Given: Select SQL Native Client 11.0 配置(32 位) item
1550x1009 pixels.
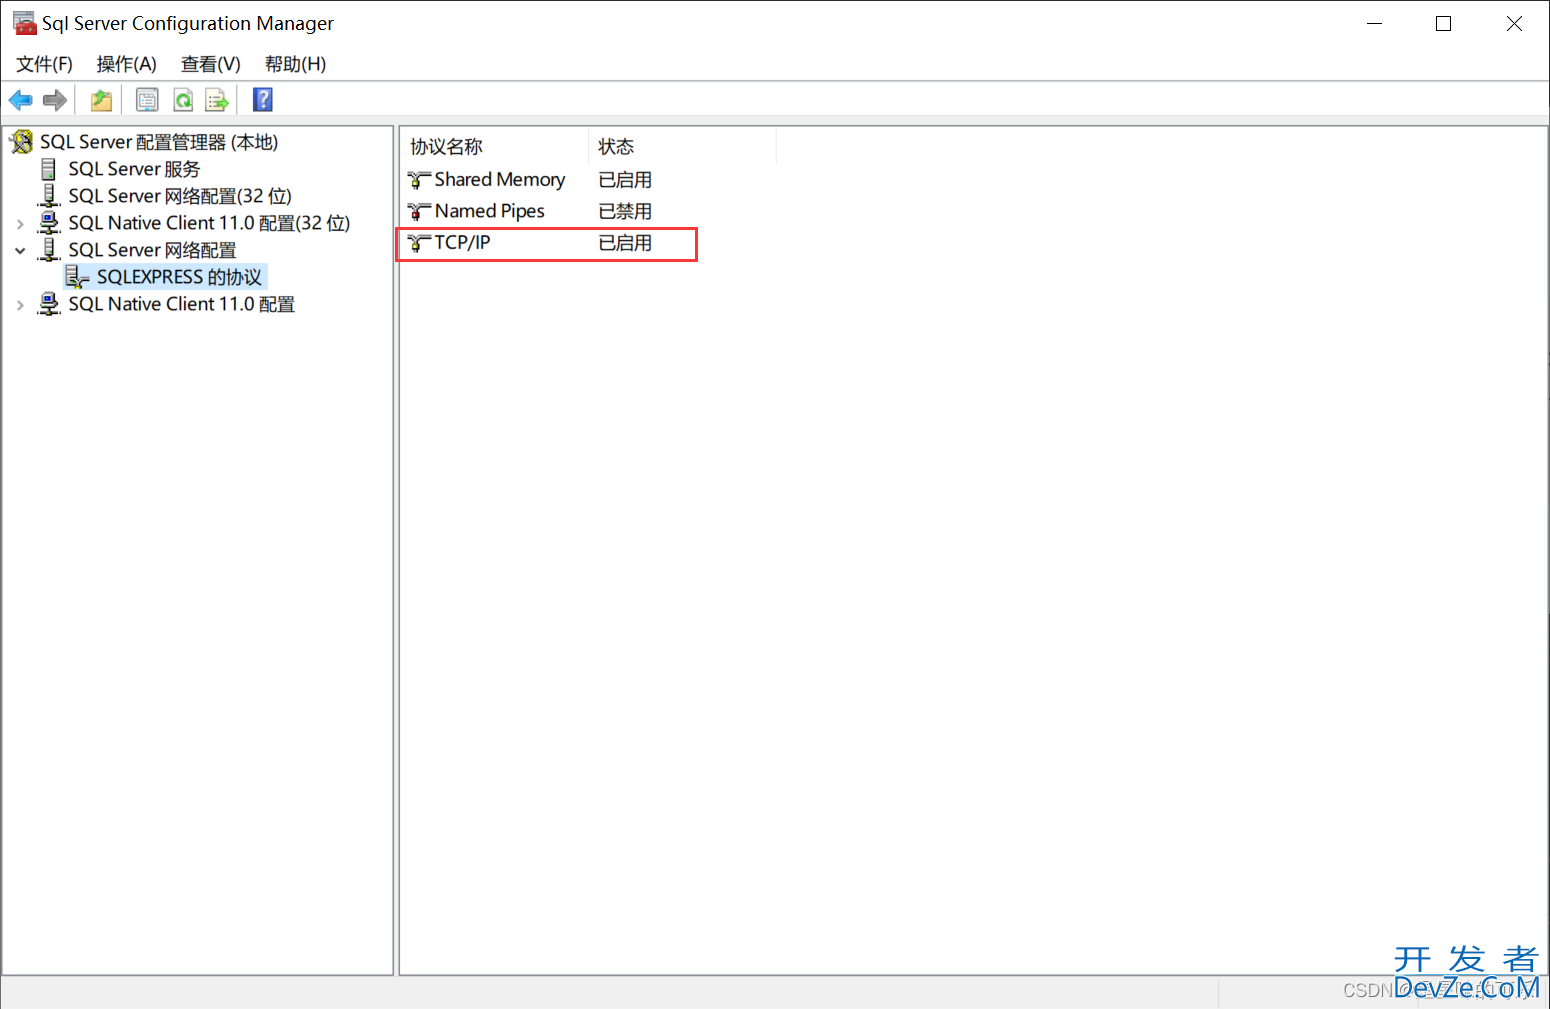Looking at the screenshot, I should pos(209,223).
